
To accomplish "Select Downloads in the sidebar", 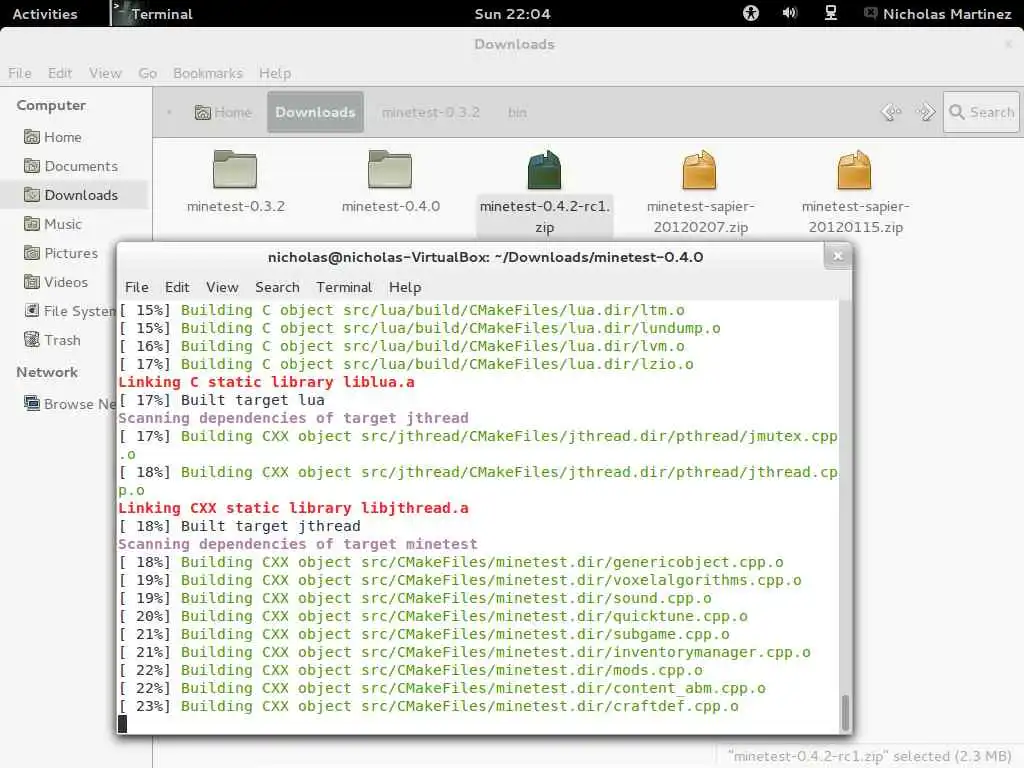I will click(x=75, y=195).
